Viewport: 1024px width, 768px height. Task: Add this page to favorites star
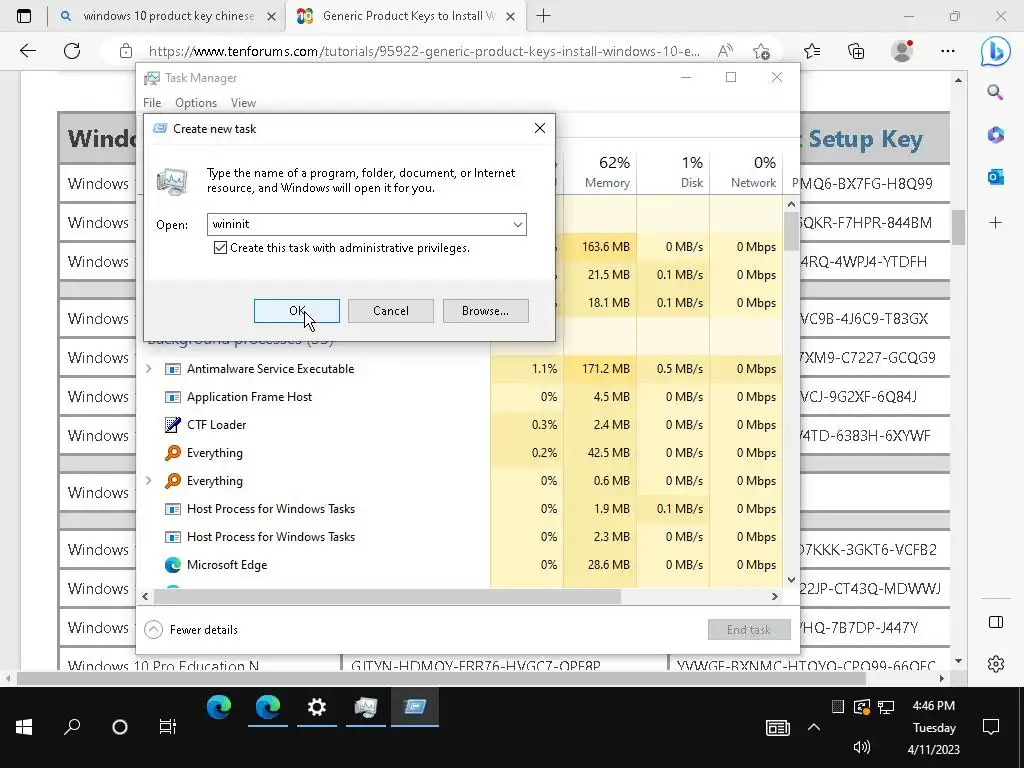coord(761,51)
